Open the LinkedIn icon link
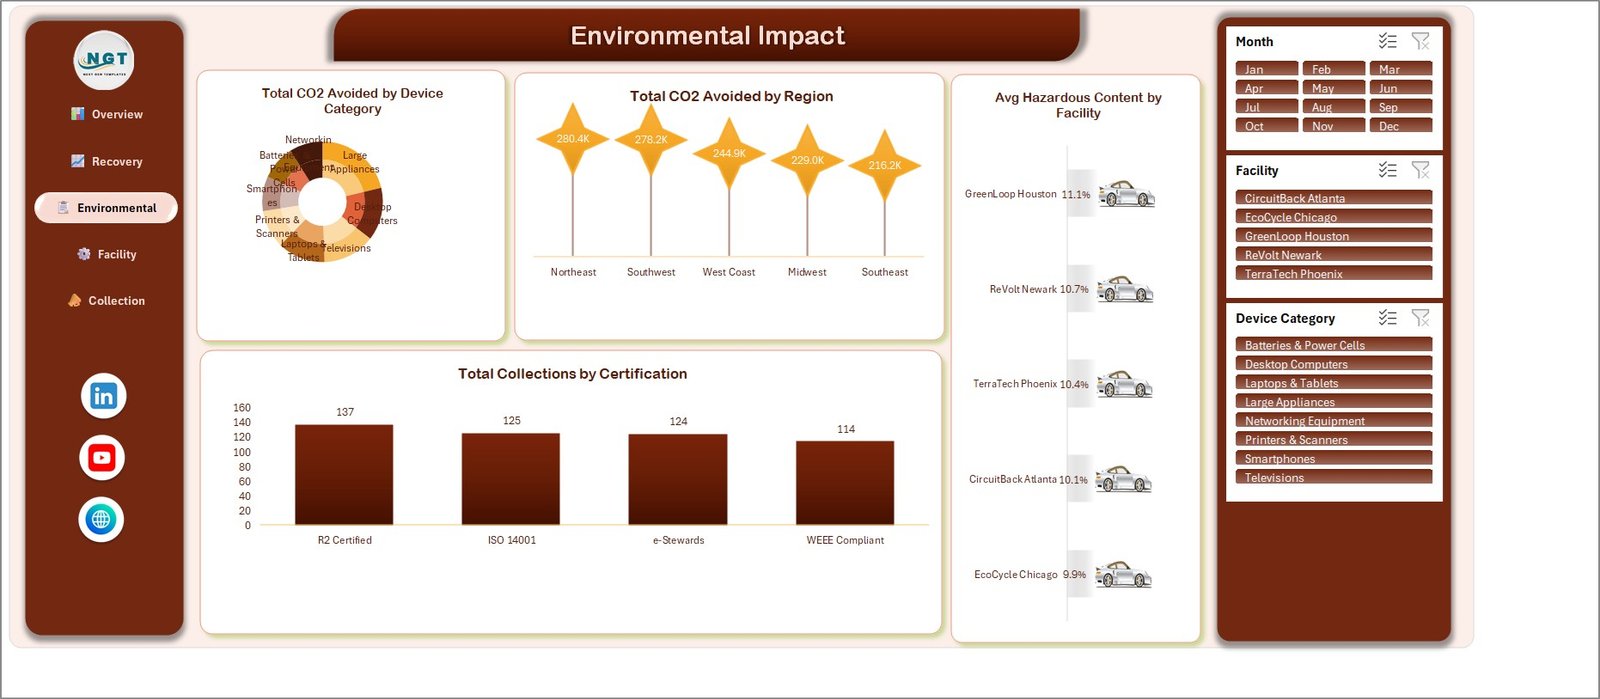The image size is (1600, 699). (x=103, y=396)
